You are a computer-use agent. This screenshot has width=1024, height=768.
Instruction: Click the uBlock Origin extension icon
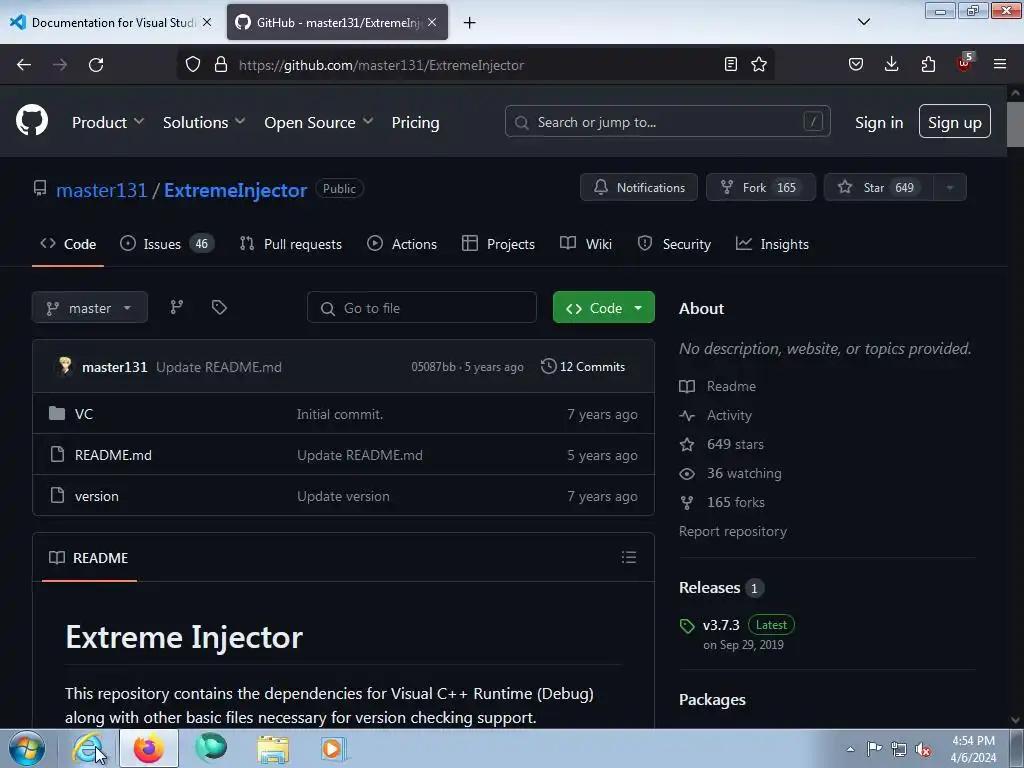(x=965, y=63)
